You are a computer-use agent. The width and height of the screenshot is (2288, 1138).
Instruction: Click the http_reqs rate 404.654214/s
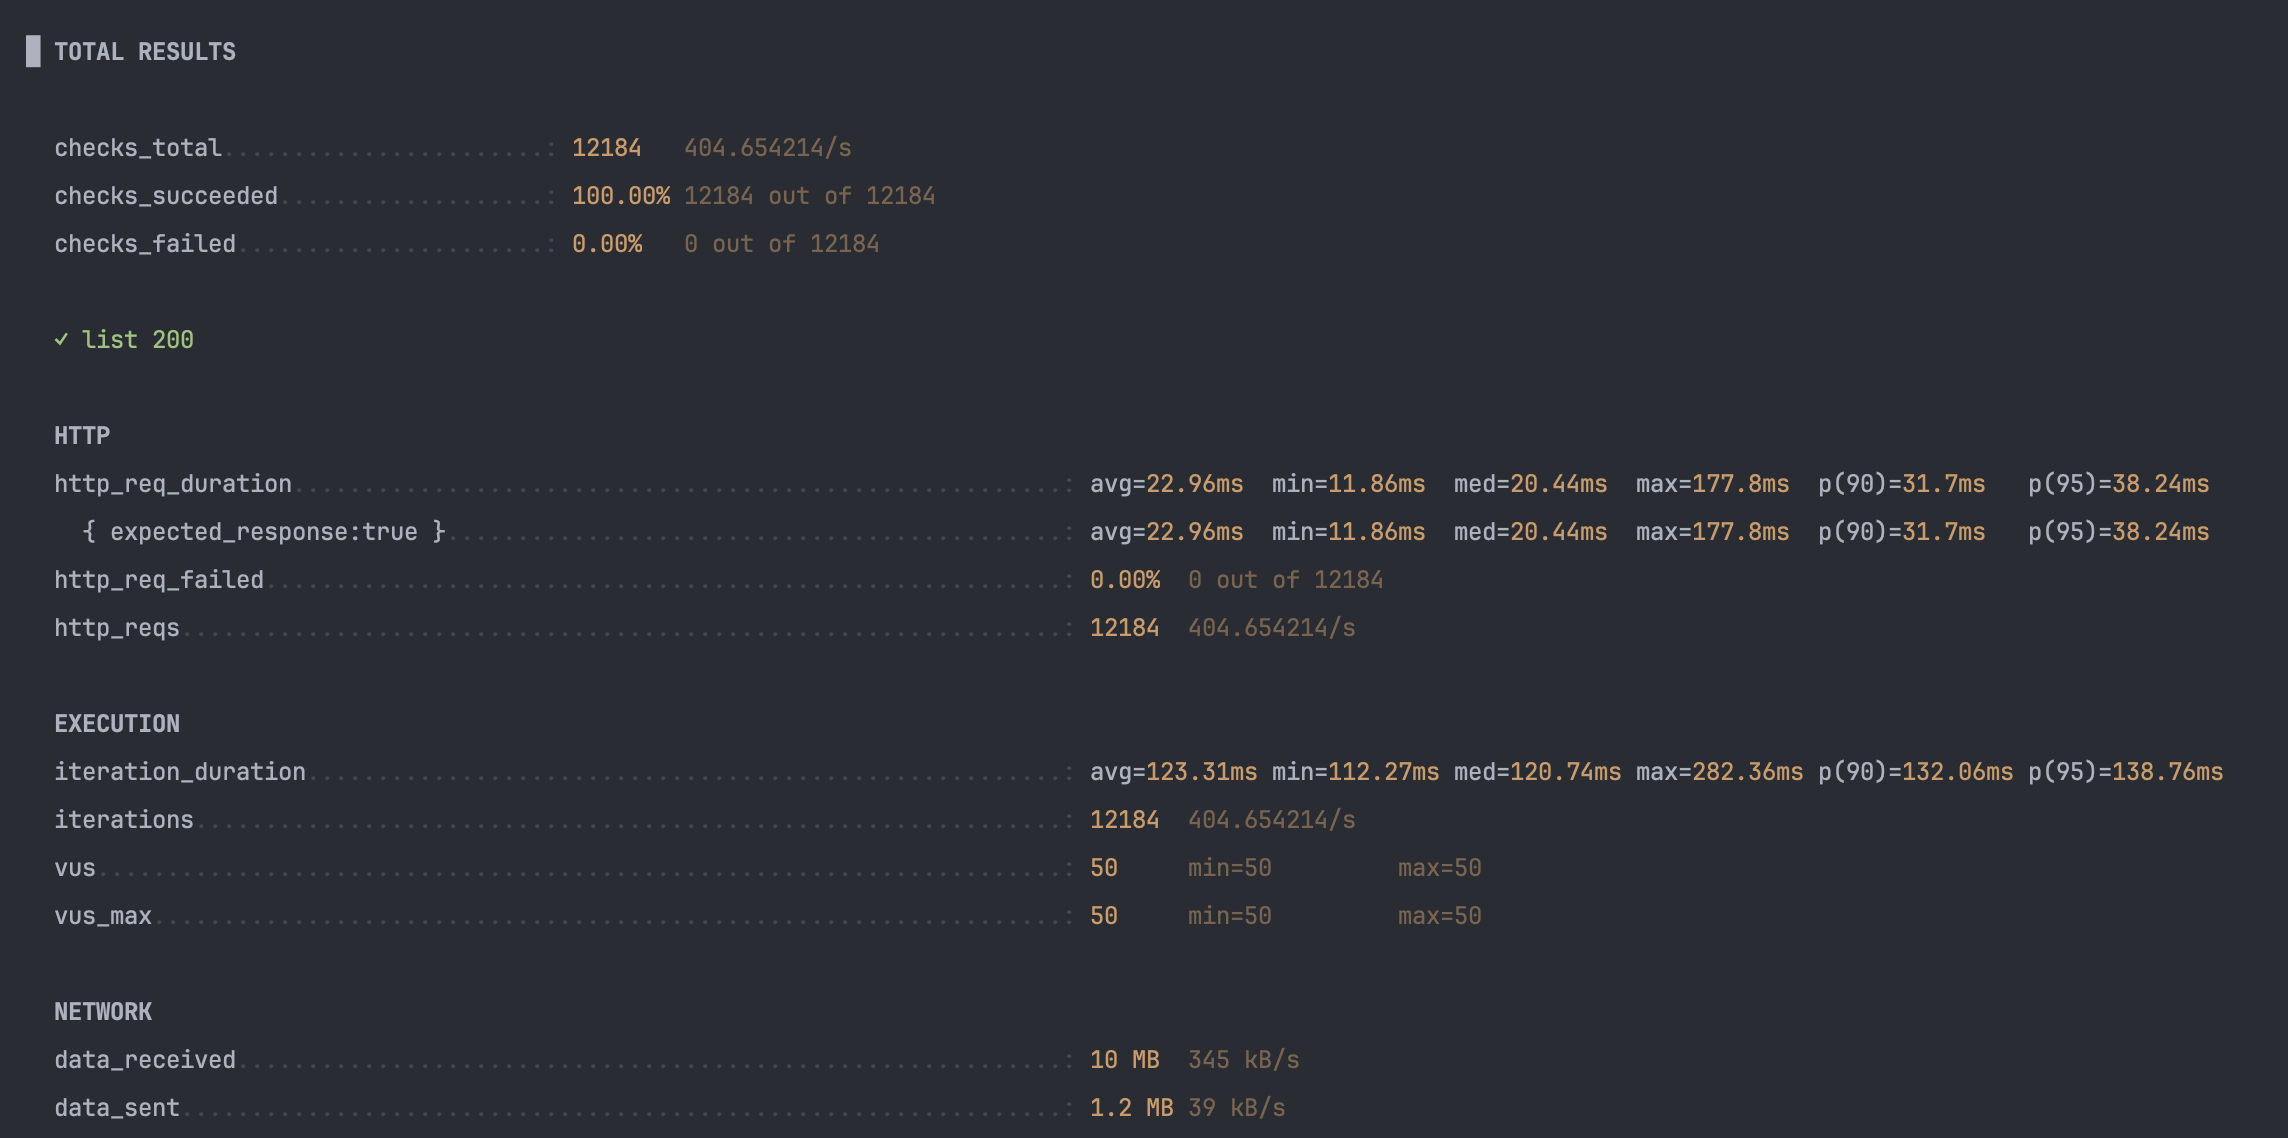(x=1271, y=628)
